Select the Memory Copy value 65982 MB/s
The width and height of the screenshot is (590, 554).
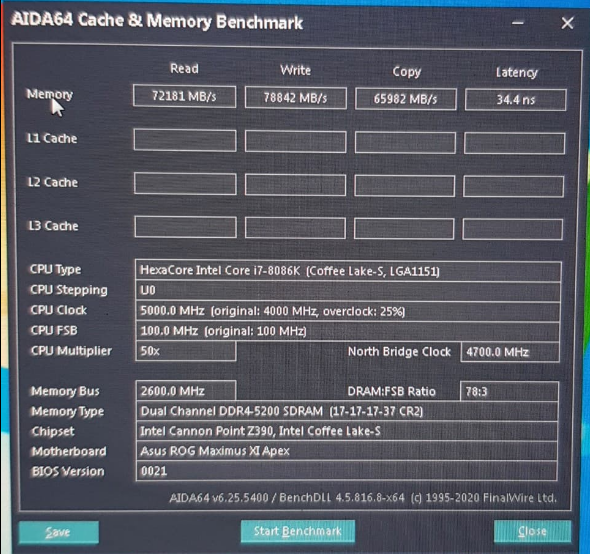point(406,99)
